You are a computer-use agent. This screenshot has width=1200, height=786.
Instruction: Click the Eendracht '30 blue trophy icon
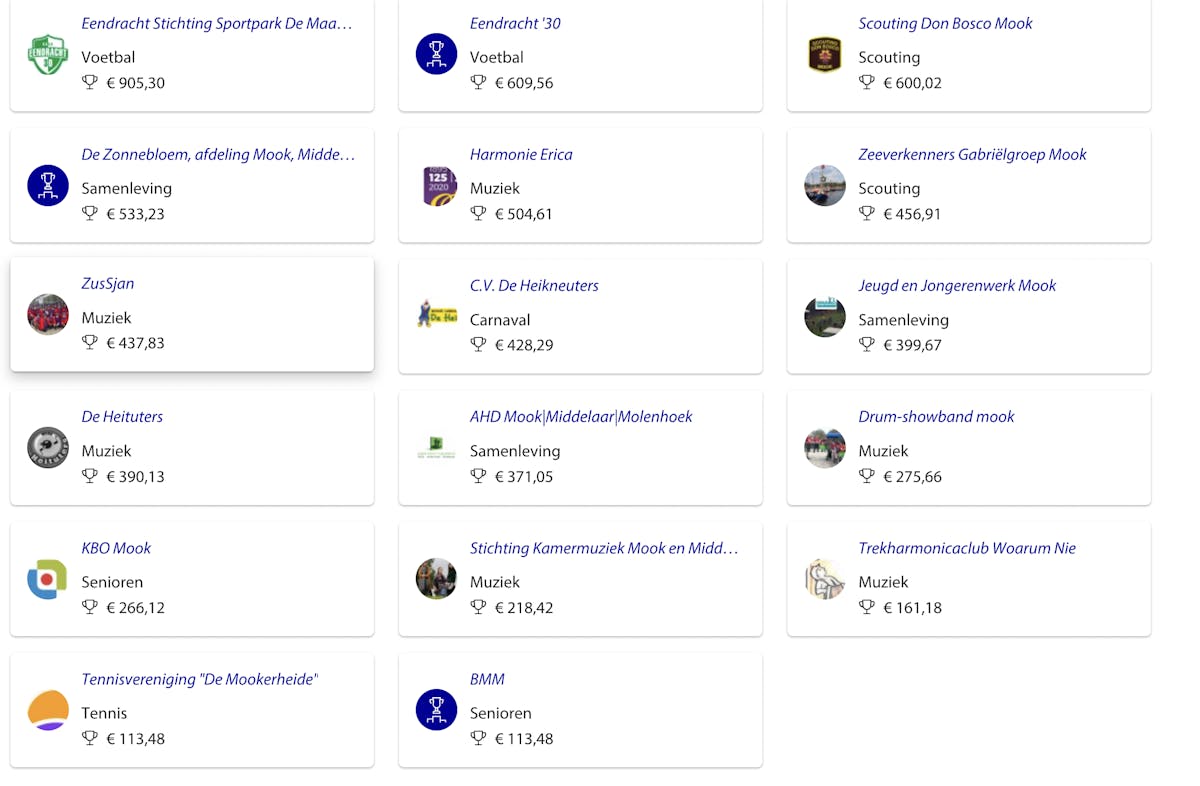coord(436,54)
